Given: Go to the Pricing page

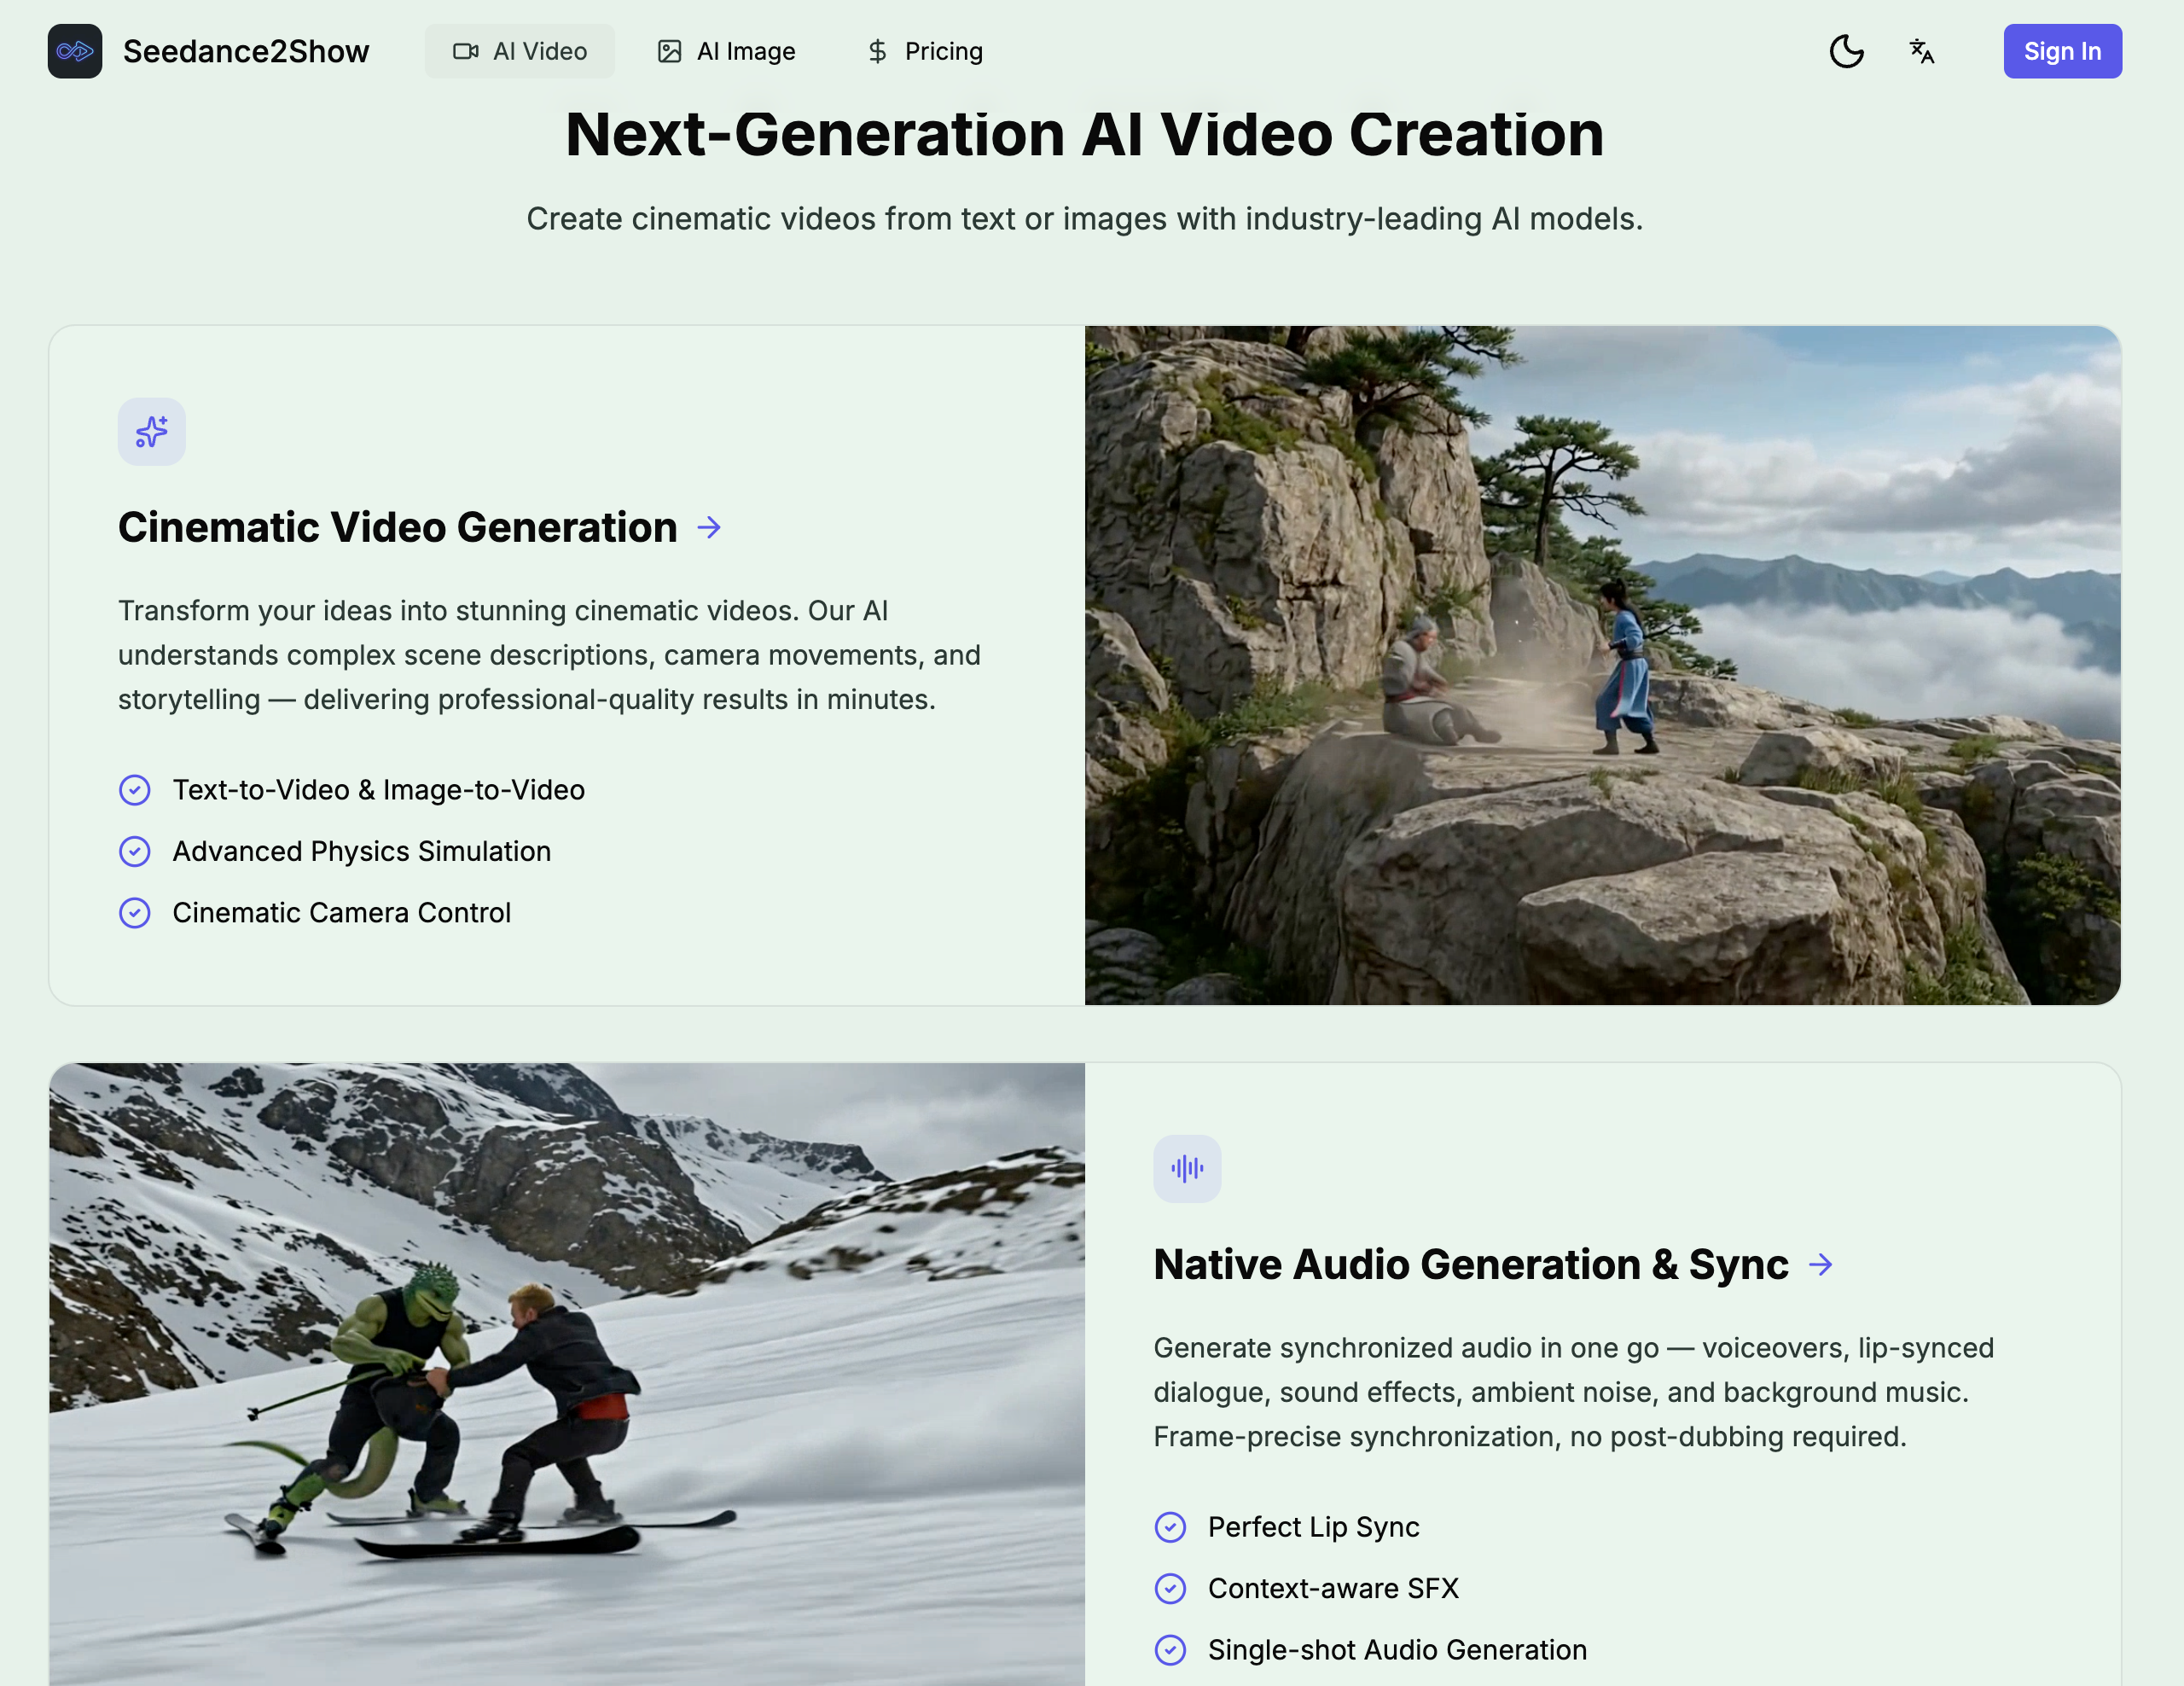Looking at the screenshot, I should tap(924, 51).
